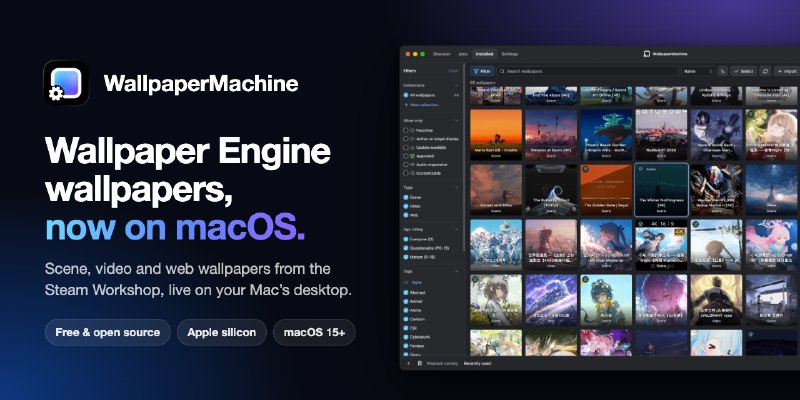
Task: Switch to the Installed tab
Action: point(484,54)
